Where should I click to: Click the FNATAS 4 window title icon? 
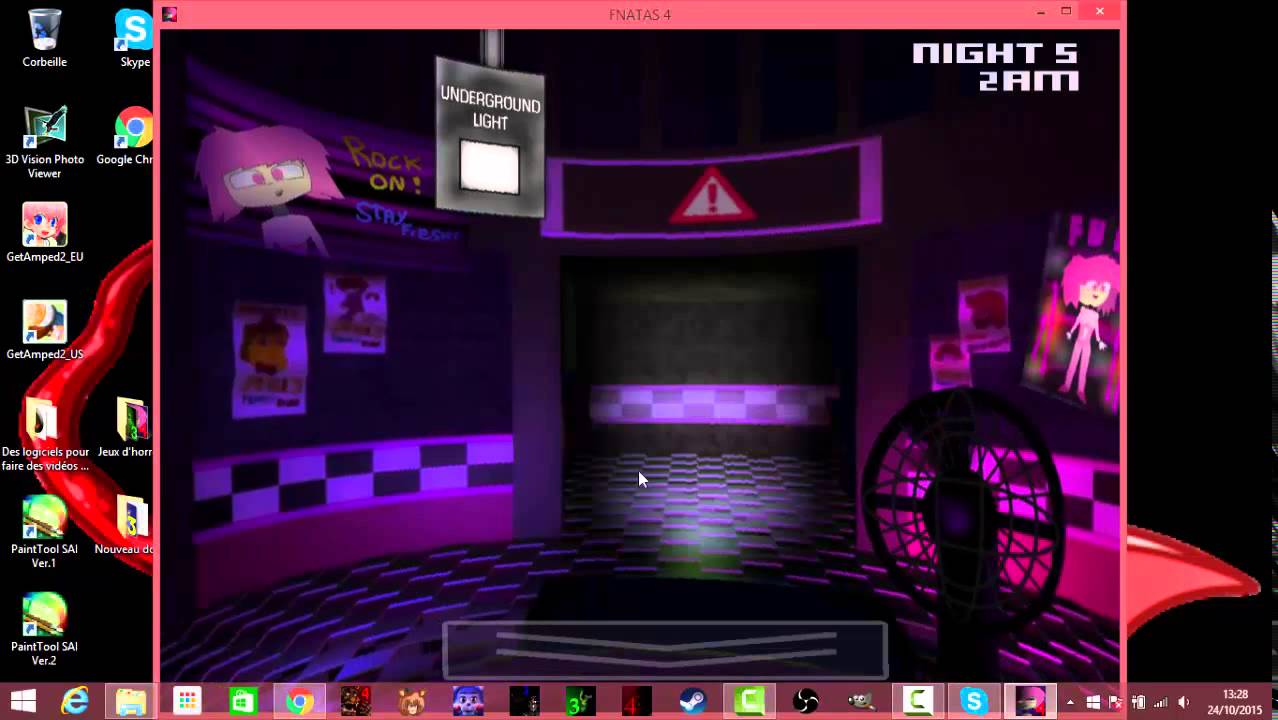pos(170,14)
